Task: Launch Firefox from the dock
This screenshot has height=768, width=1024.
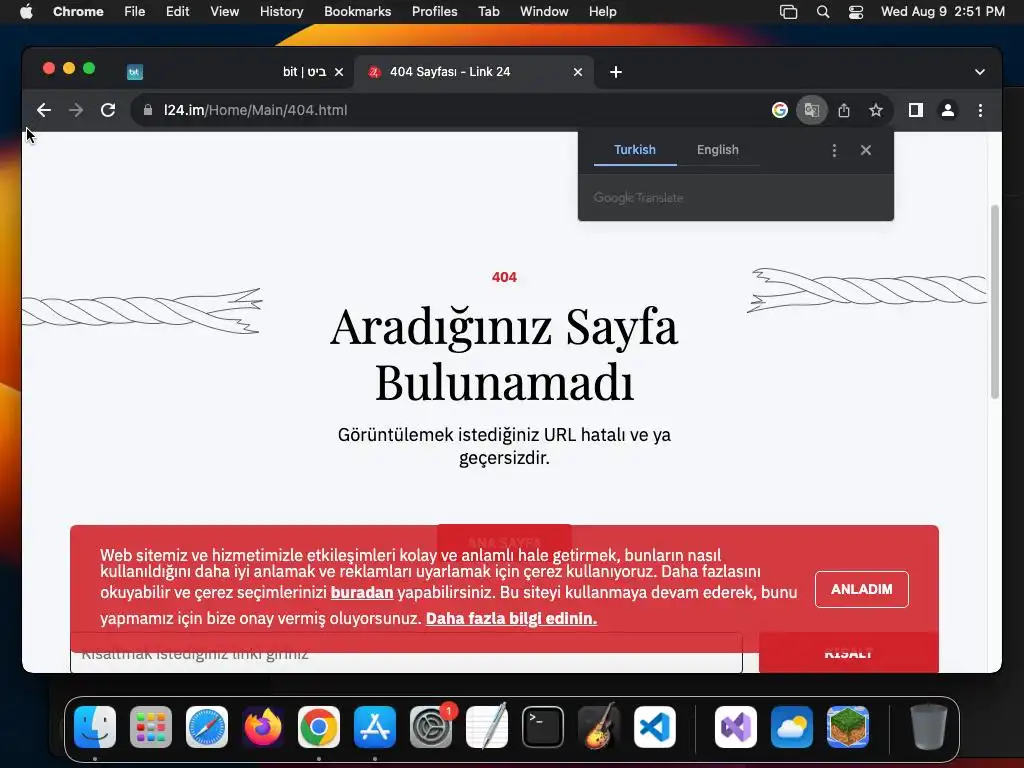Action: point(263,727)
